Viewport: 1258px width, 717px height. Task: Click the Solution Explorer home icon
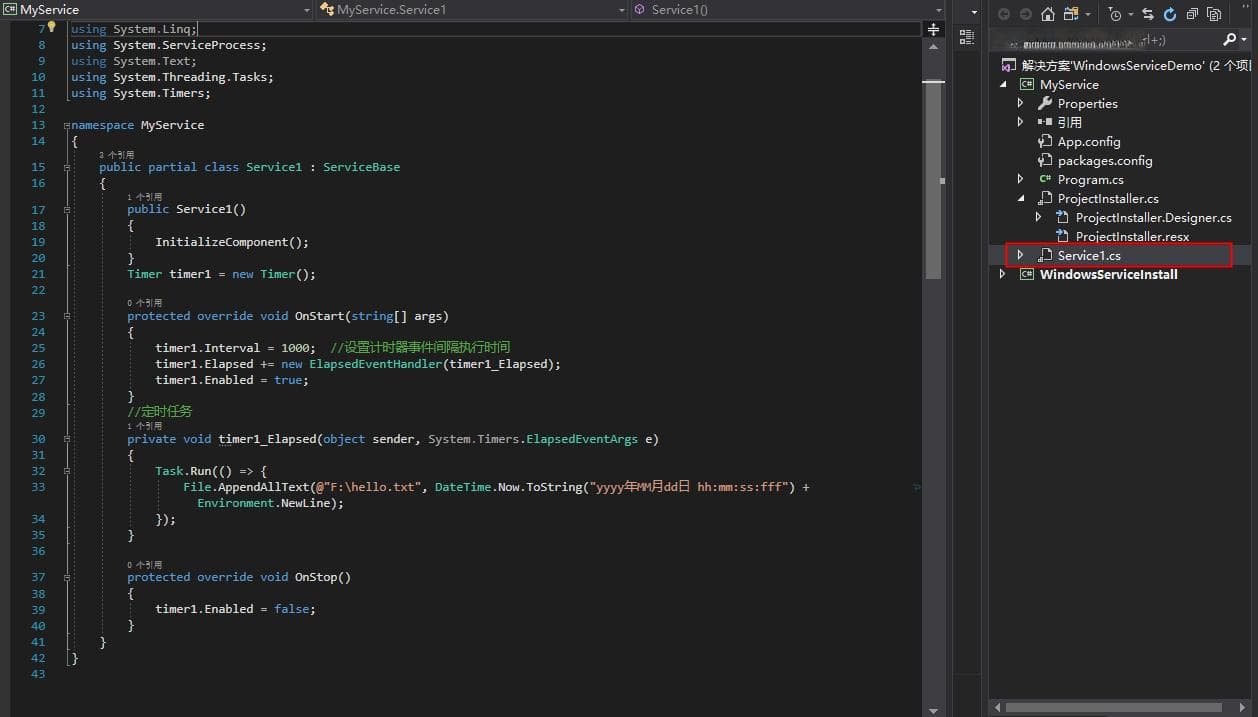click(1048, 14)
